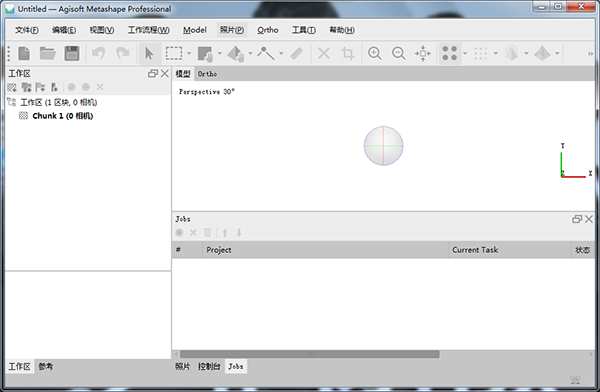This screenshot has height=392, width=600.
Task: Click the Current Task column header
Action: pyautogui.click(x=510, y=250)
